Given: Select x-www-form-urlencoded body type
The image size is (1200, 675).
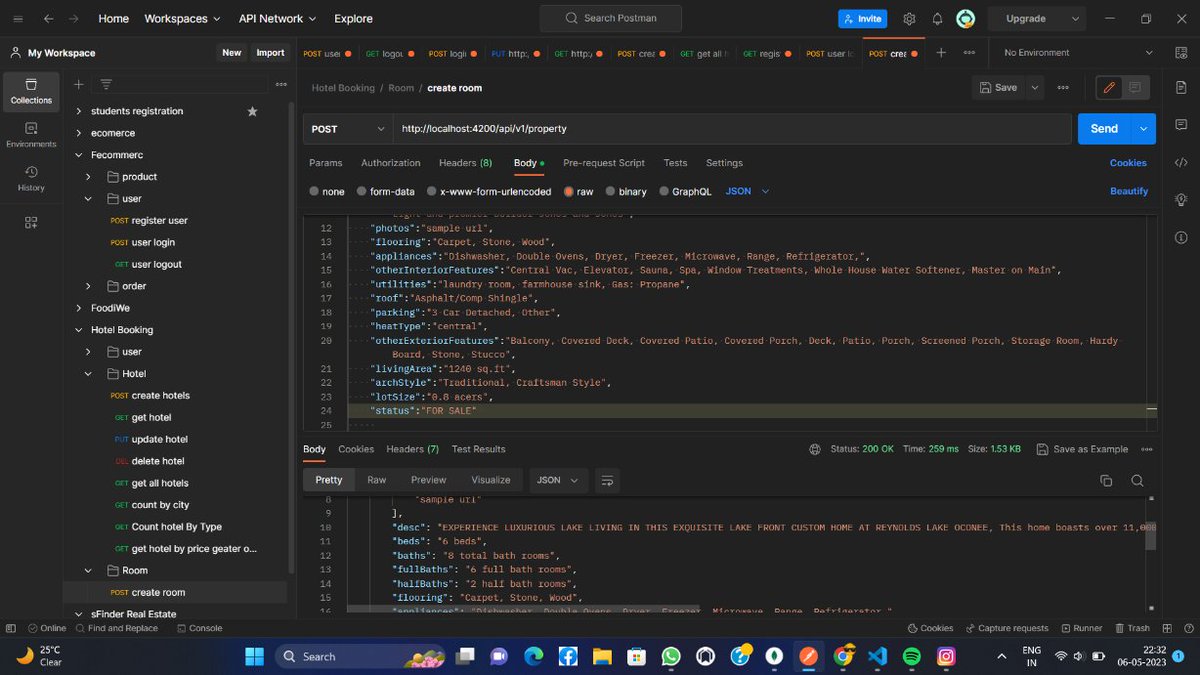Looking at the screenshot, I should [x=488, y=191].
